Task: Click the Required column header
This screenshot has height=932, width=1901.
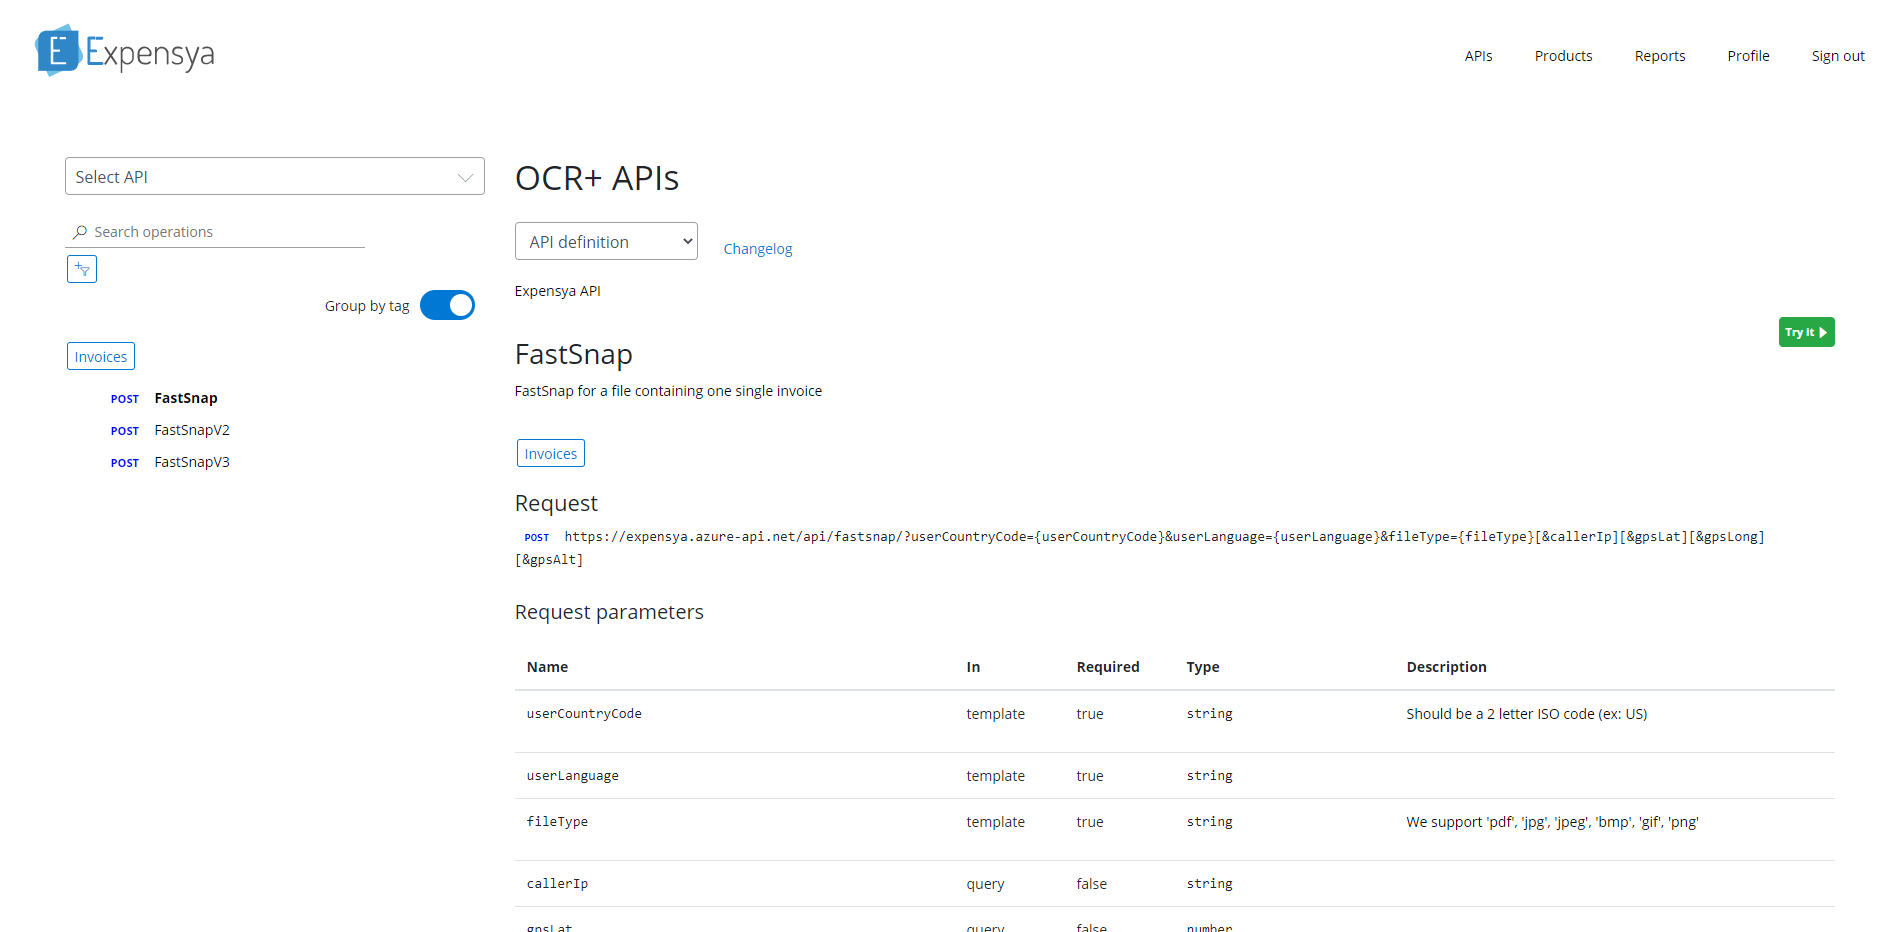Action: (1108, 667)
